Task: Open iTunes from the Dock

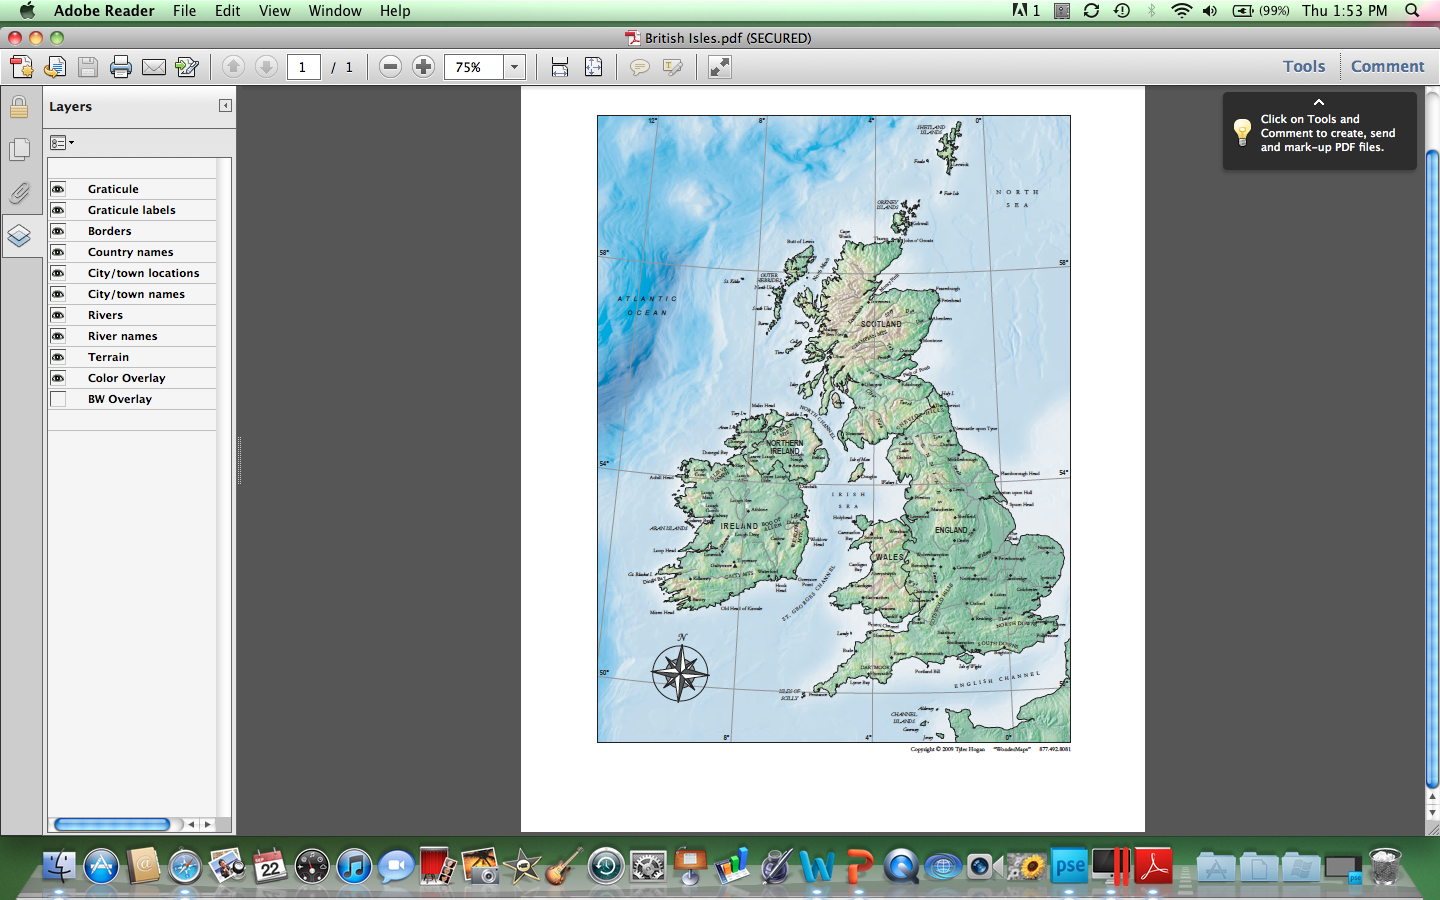Action: pyautogui.click(x=354, y=867)
